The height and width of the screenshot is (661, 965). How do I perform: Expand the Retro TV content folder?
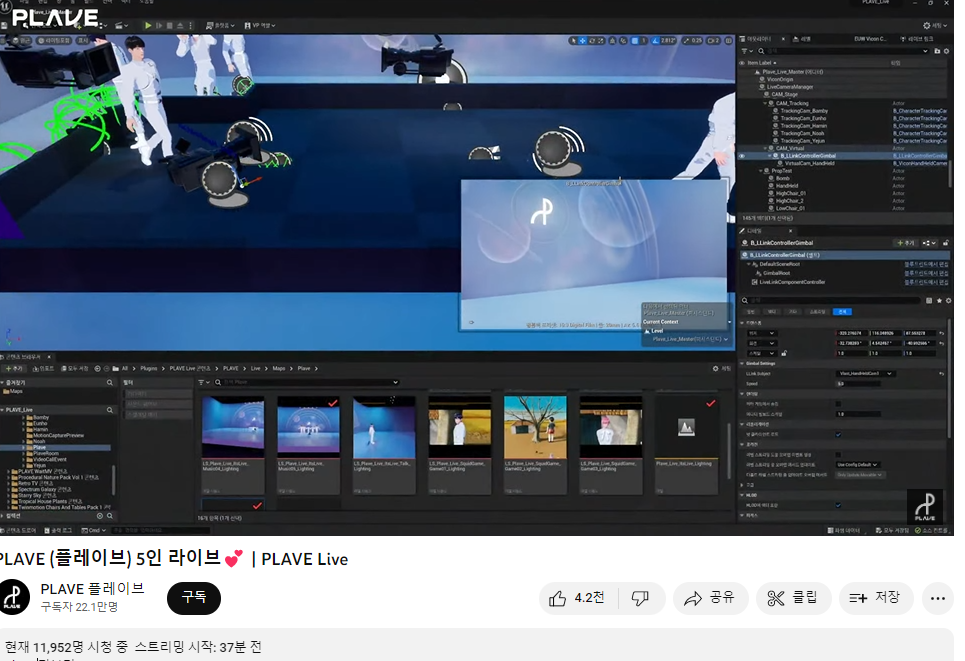coord(9,484)
